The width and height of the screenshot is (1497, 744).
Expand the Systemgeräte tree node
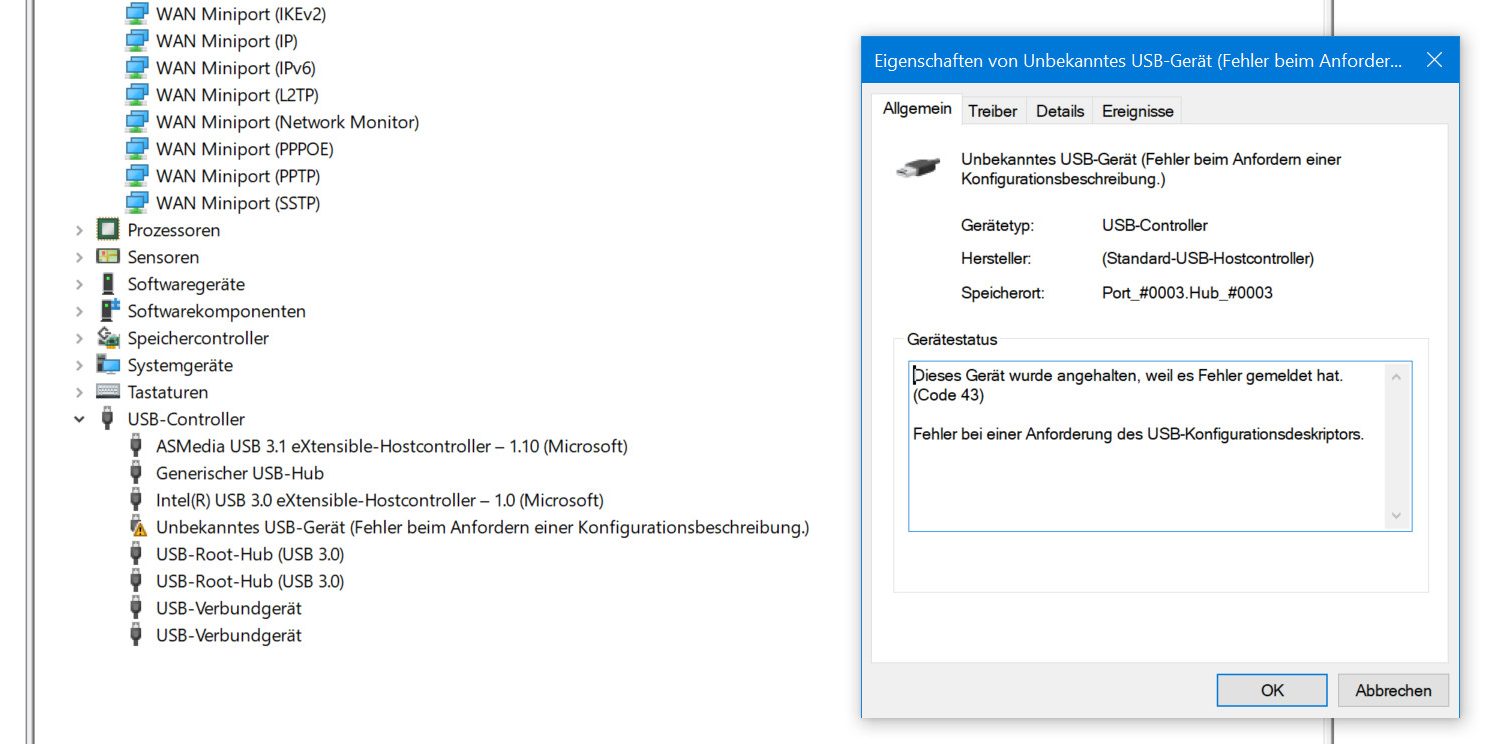(x=79, y=366)
